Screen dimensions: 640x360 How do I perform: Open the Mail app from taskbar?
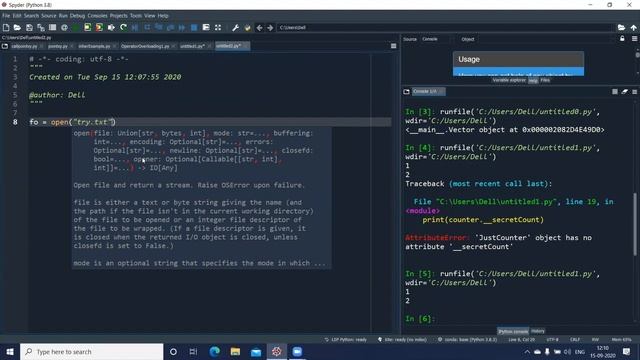pos(256,351)
